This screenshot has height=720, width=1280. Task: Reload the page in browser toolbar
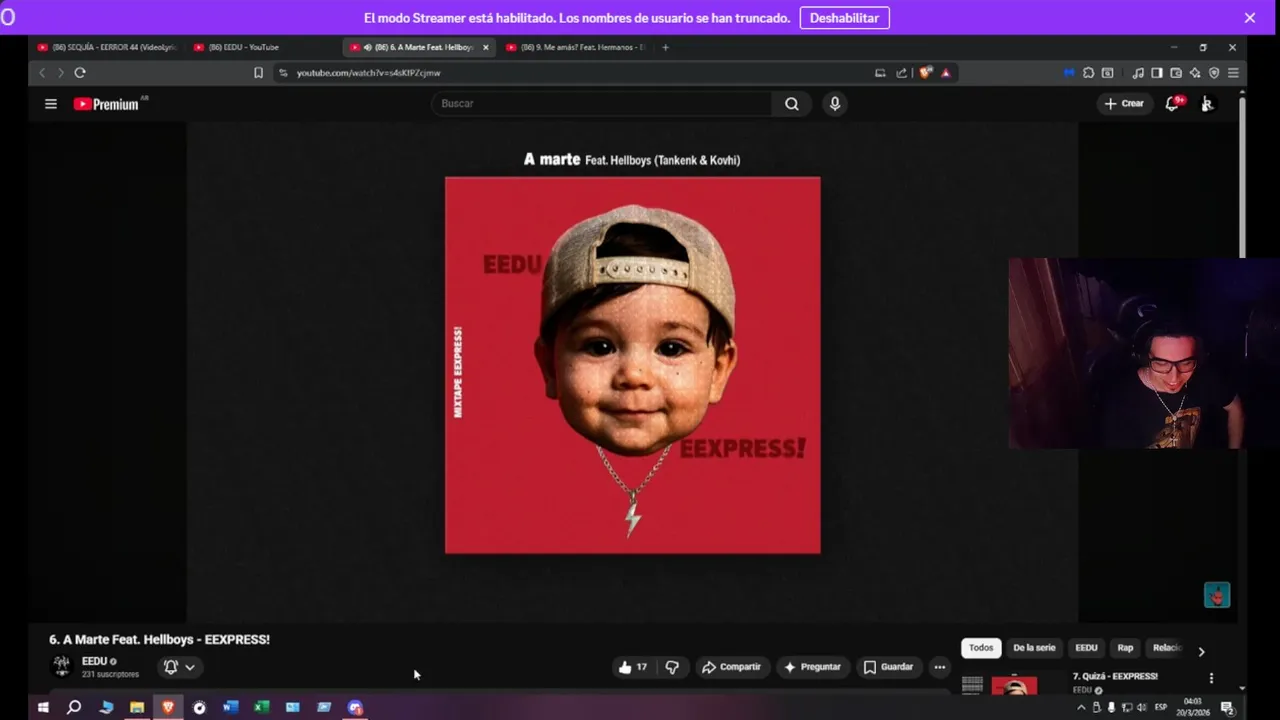point(80,73)
